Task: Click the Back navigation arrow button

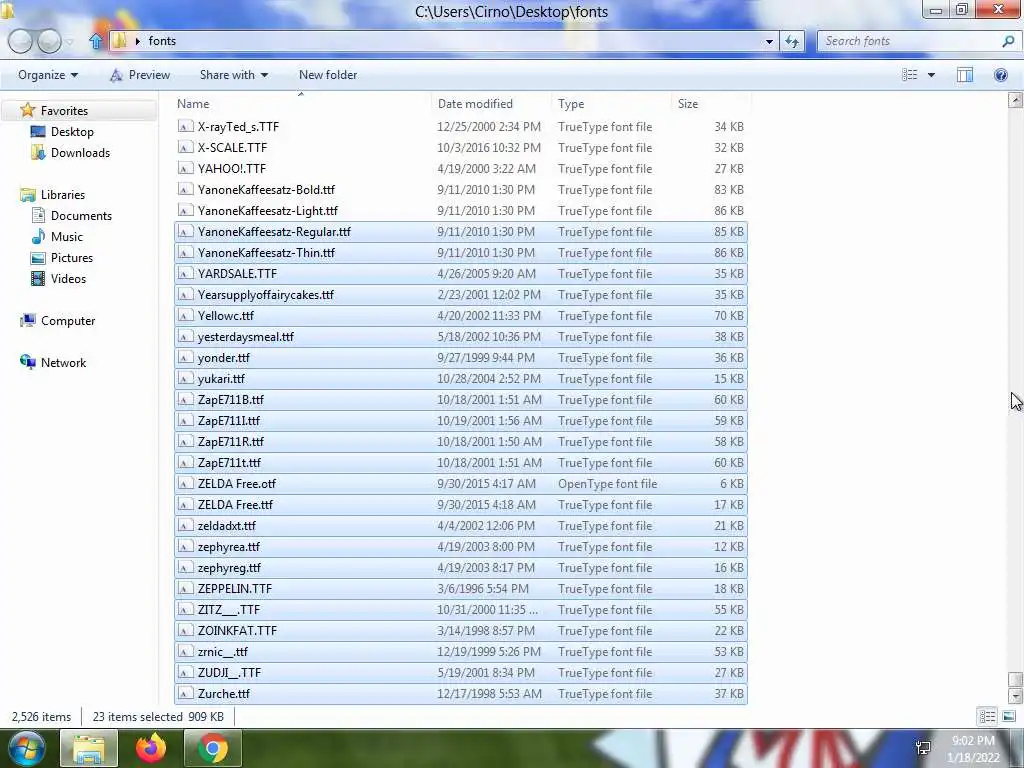Action: coord(20,41)
